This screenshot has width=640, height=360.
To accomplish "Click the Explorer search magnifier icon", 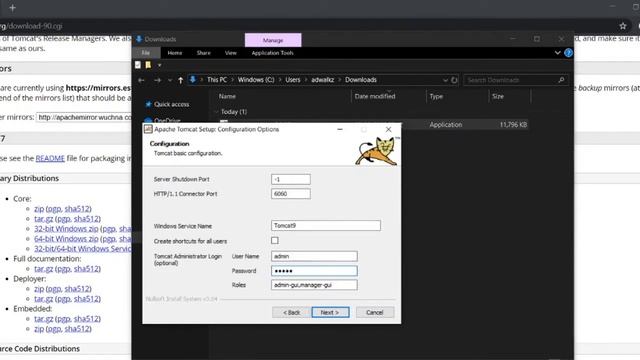I will point(561,80).
